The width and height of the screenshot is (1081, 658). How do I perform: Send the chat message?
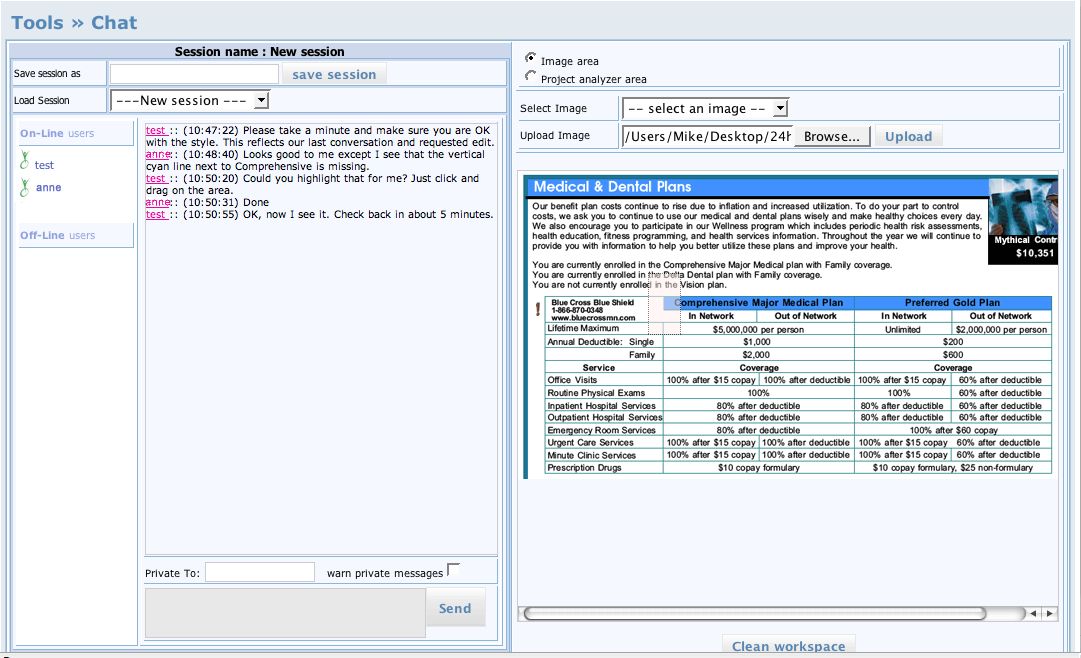point(455,608)
